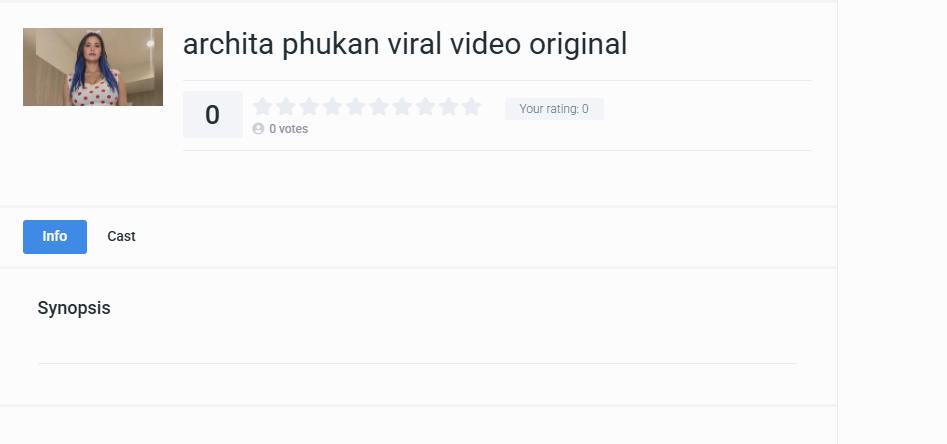Click the 0 score box
Image resolution: width=947 pixels, height=444 pixels.
tap(213, 115)
